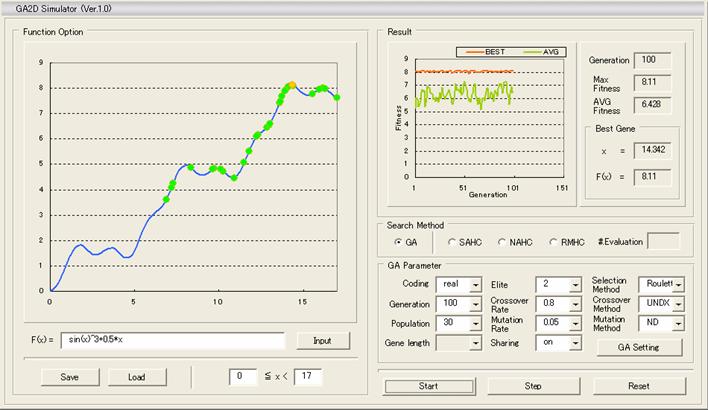Click the Input button for the function
Screen dimensions: 708x410
click(x=323, y=341)
